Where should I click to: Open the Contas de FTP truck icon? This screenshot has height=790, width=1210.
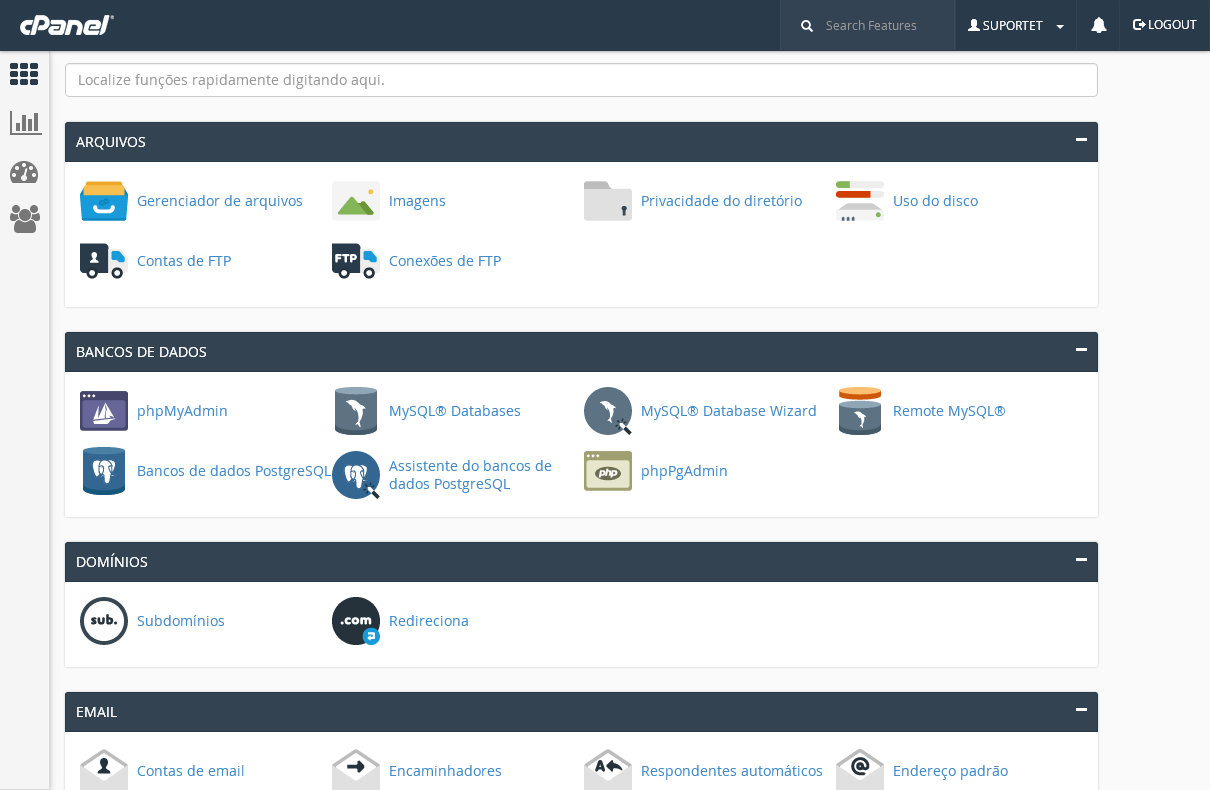(104, 261)
